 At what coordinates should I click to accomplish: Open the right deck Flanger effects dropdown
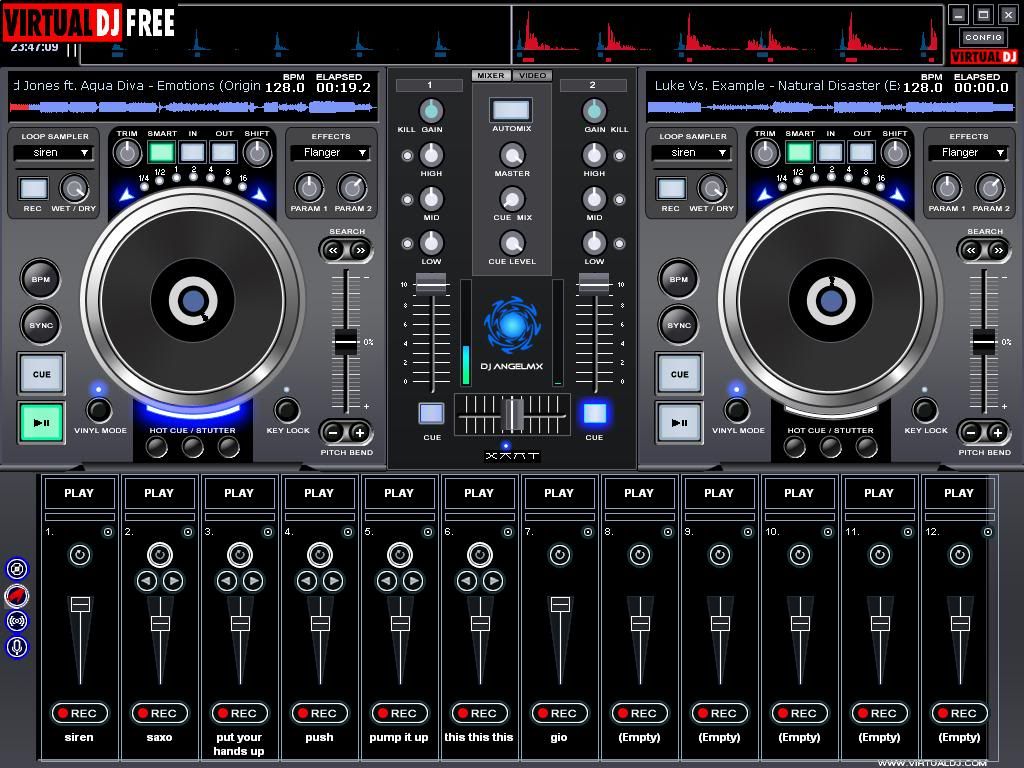tap(968, 153)
